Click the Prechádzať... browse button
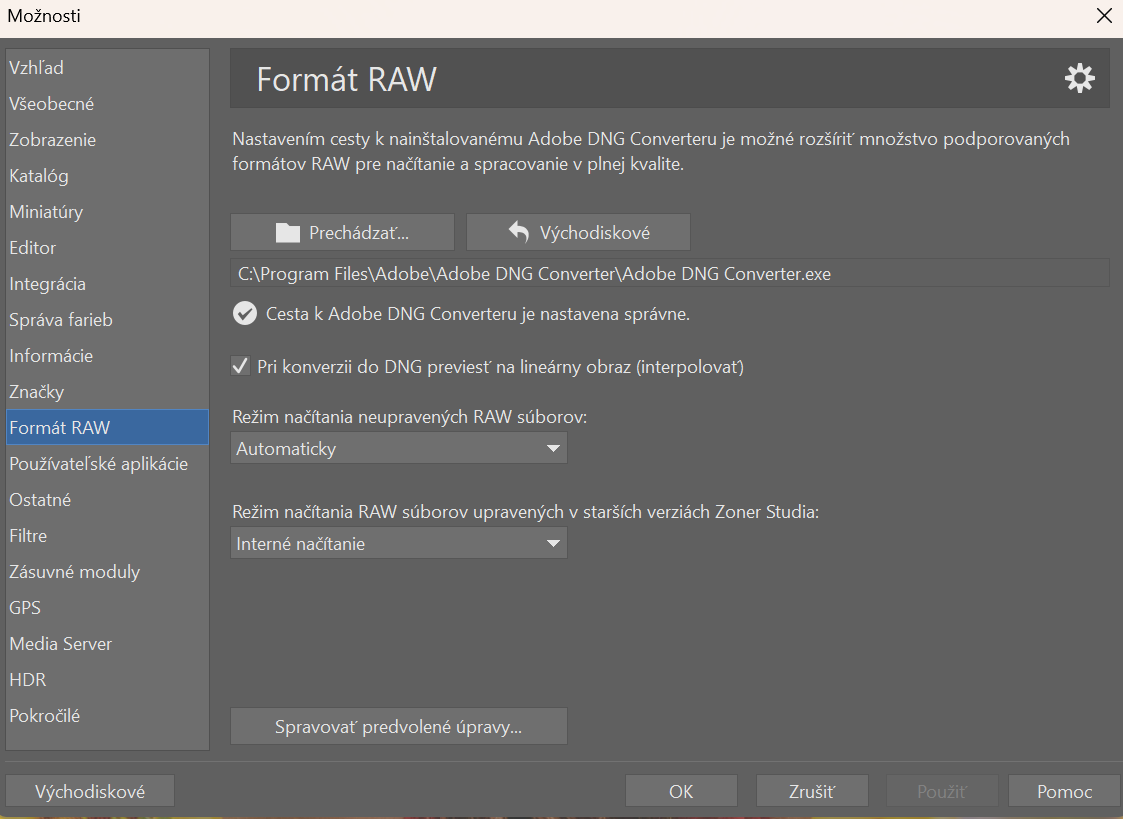1123x819 pixels. click(x=342, y=232)
